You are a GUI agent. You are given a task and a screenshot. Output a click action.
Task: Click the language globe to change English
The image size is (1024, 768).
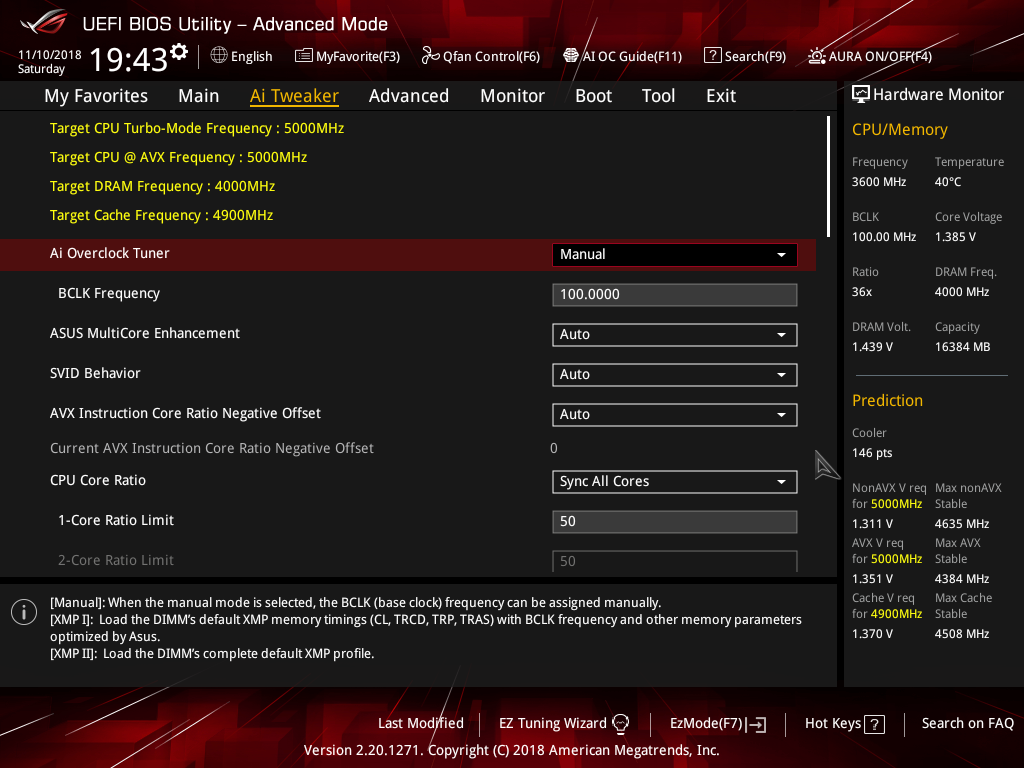pyautogui.click(x=241, y=56)
